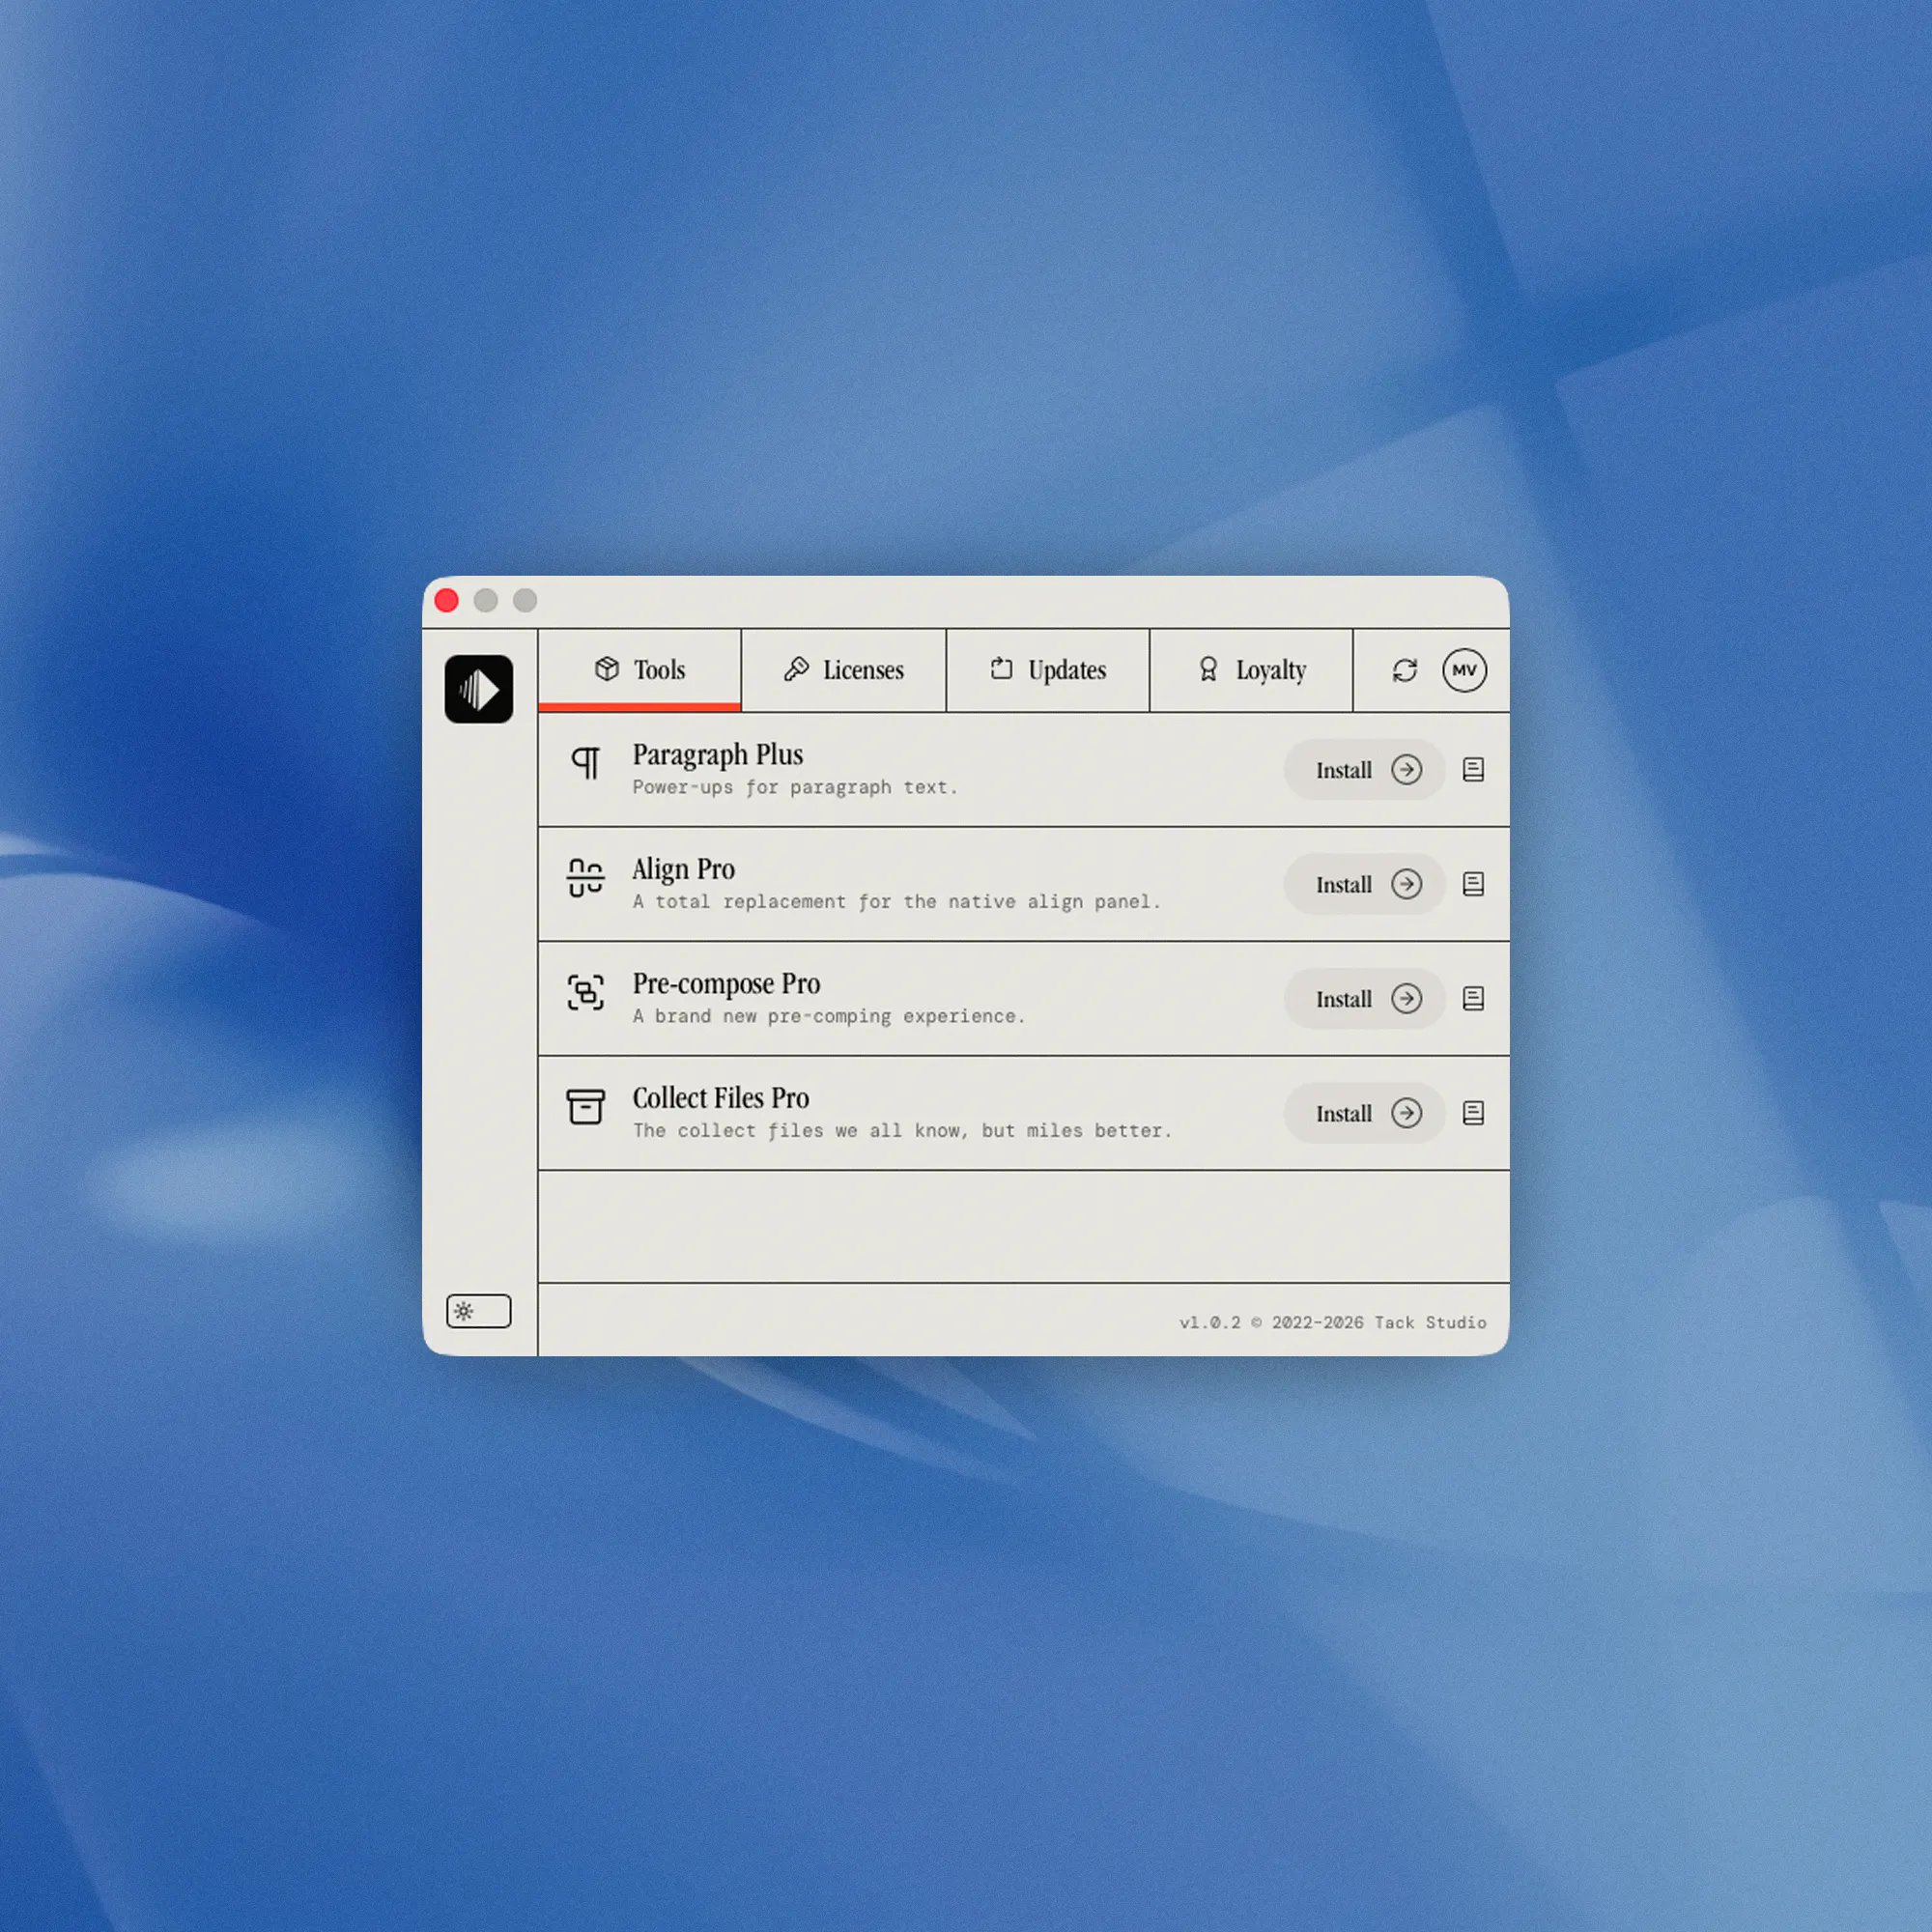Select the Paragraph Plus title text
1932x1932 pixels.
718,756
